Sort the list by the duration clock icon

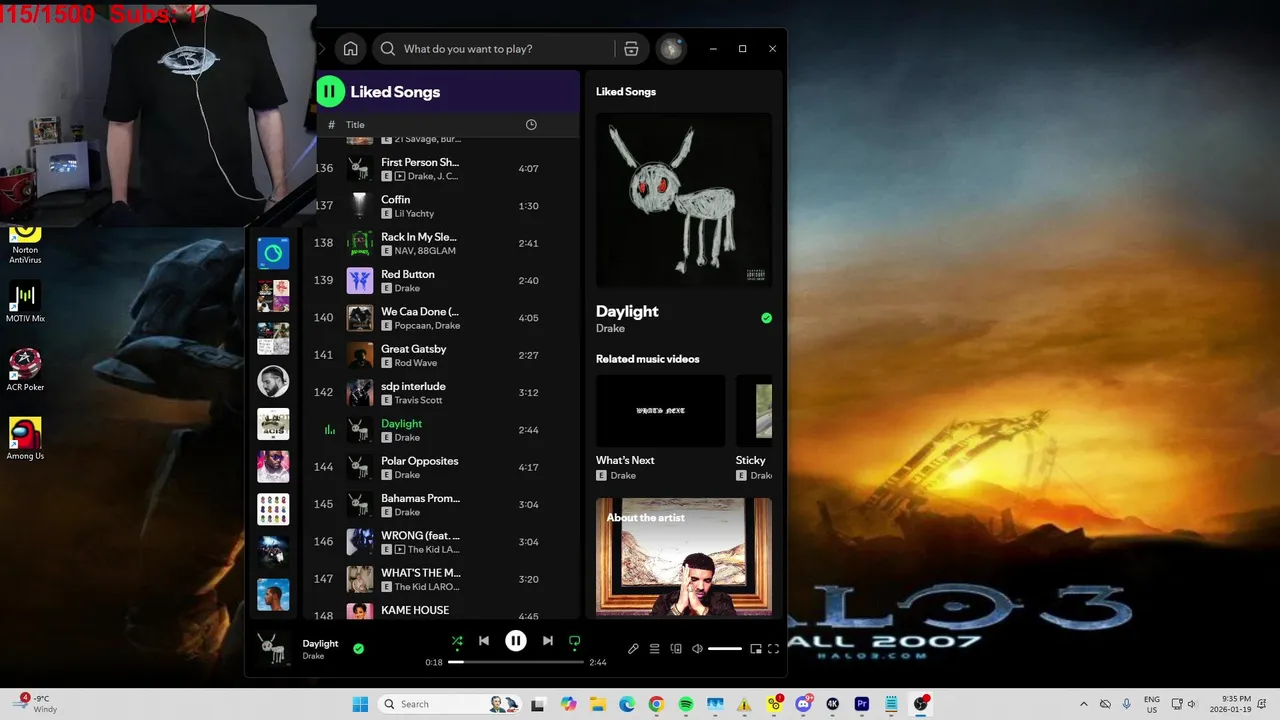(x=531, y=125)
